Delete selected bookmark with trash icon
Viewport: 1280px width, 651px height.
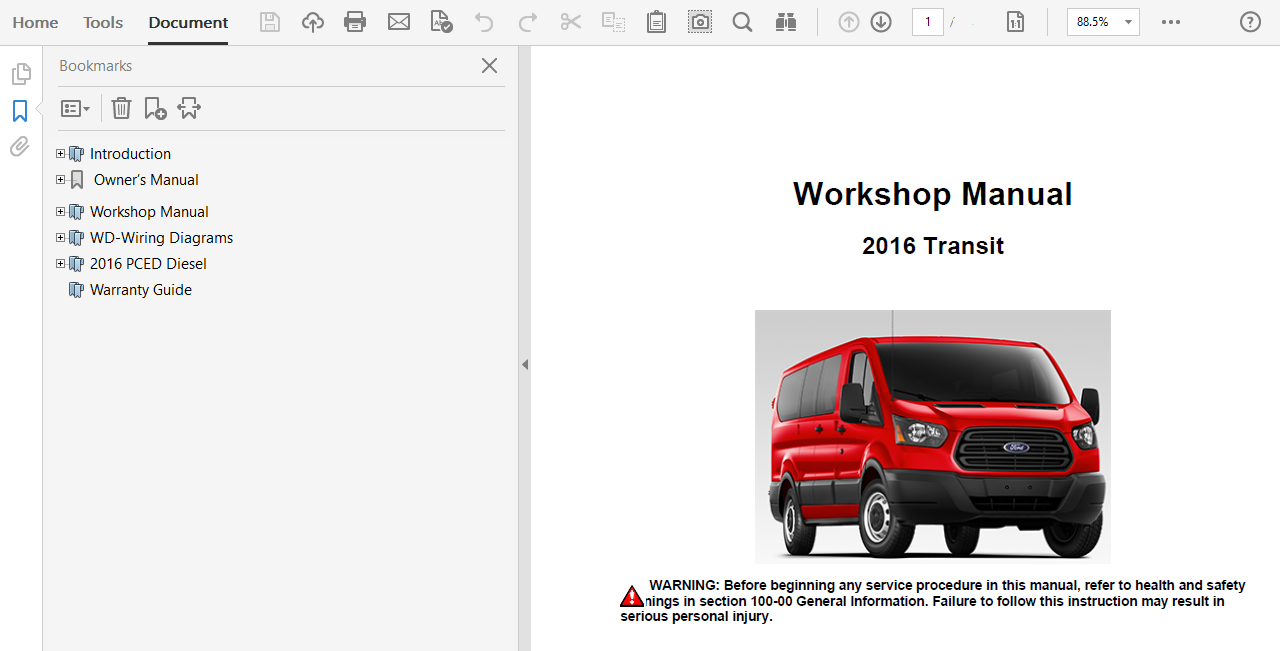(x=121, y=108)
